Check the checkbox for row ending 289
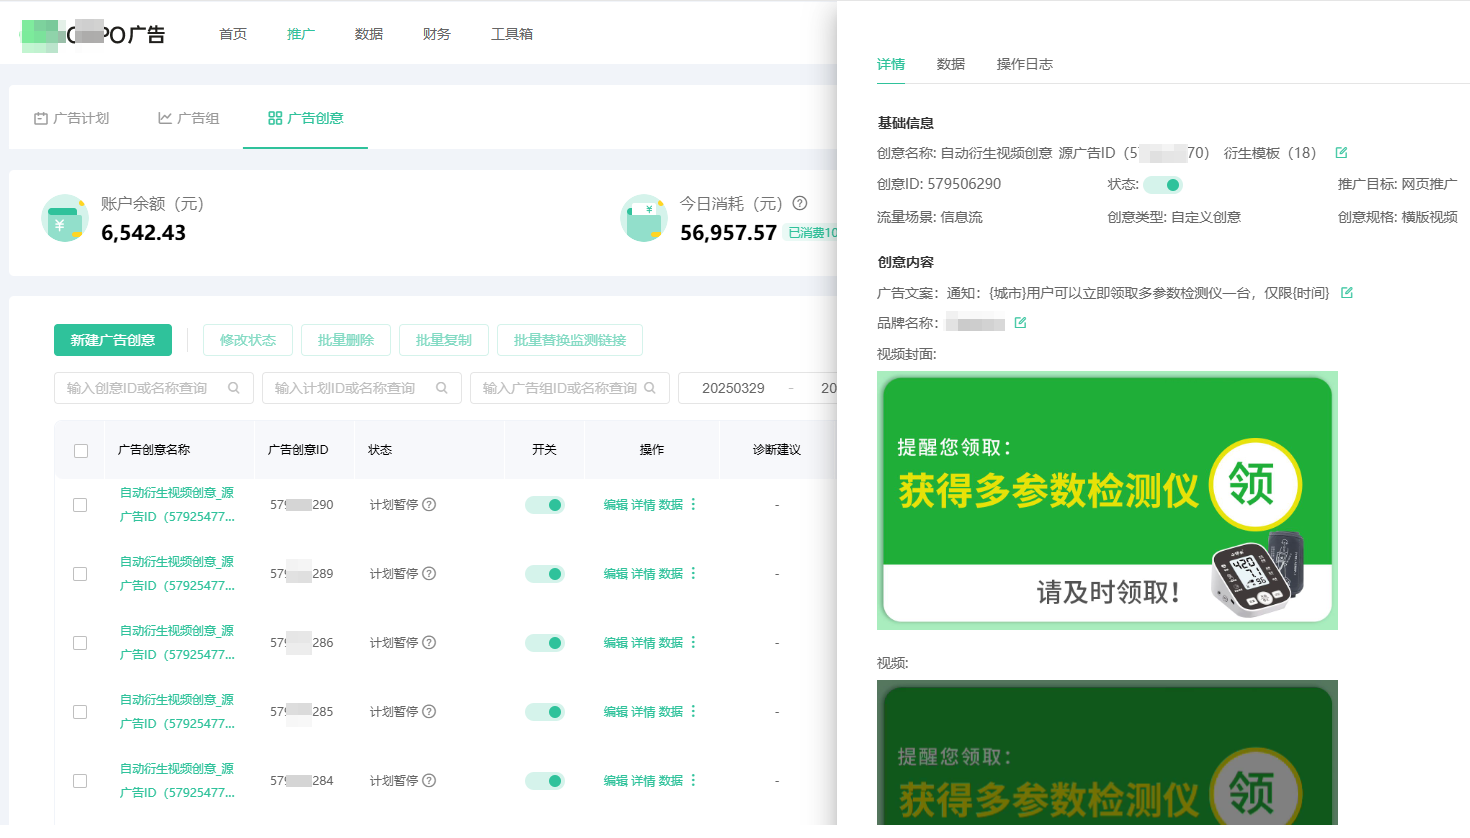This screenshot has height=838, width=1470. (x=80, y=574)
